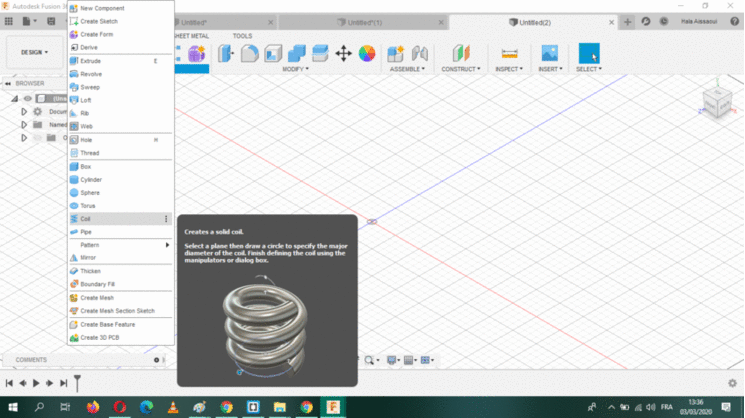Expand the Named Views node
The width and height of the screenshot is (745, 418).
24,124
